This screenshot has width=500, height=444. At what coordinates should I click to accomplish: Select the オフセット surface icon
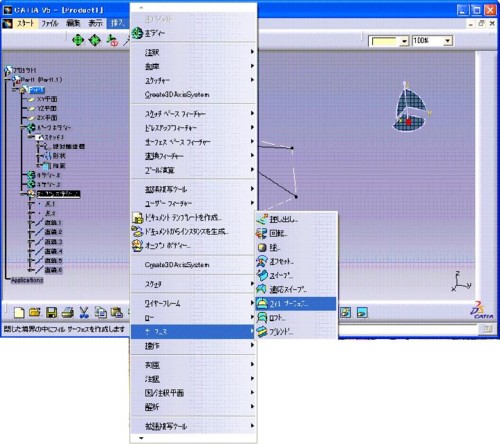pos(262,261)
